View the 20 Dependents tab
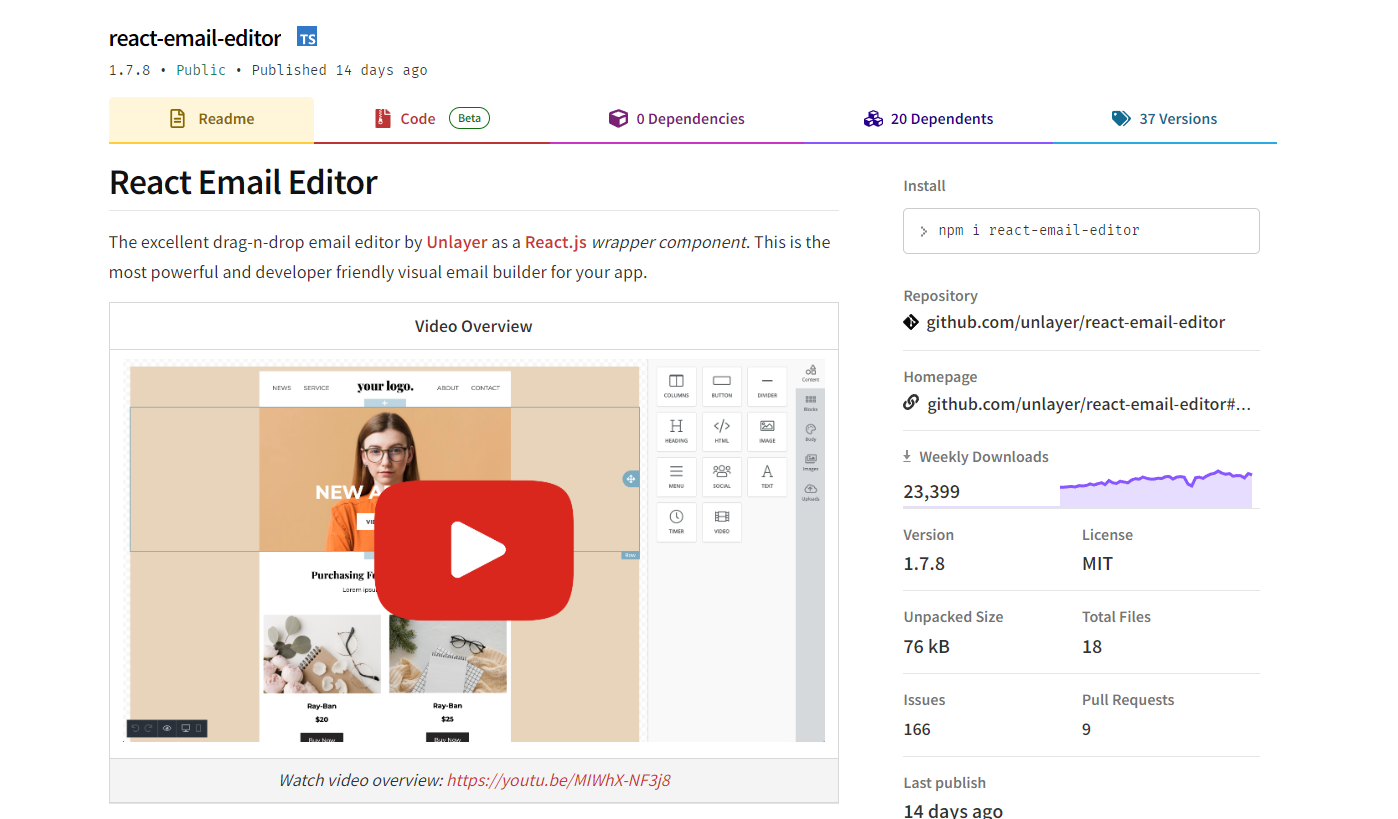 point(928,119)
